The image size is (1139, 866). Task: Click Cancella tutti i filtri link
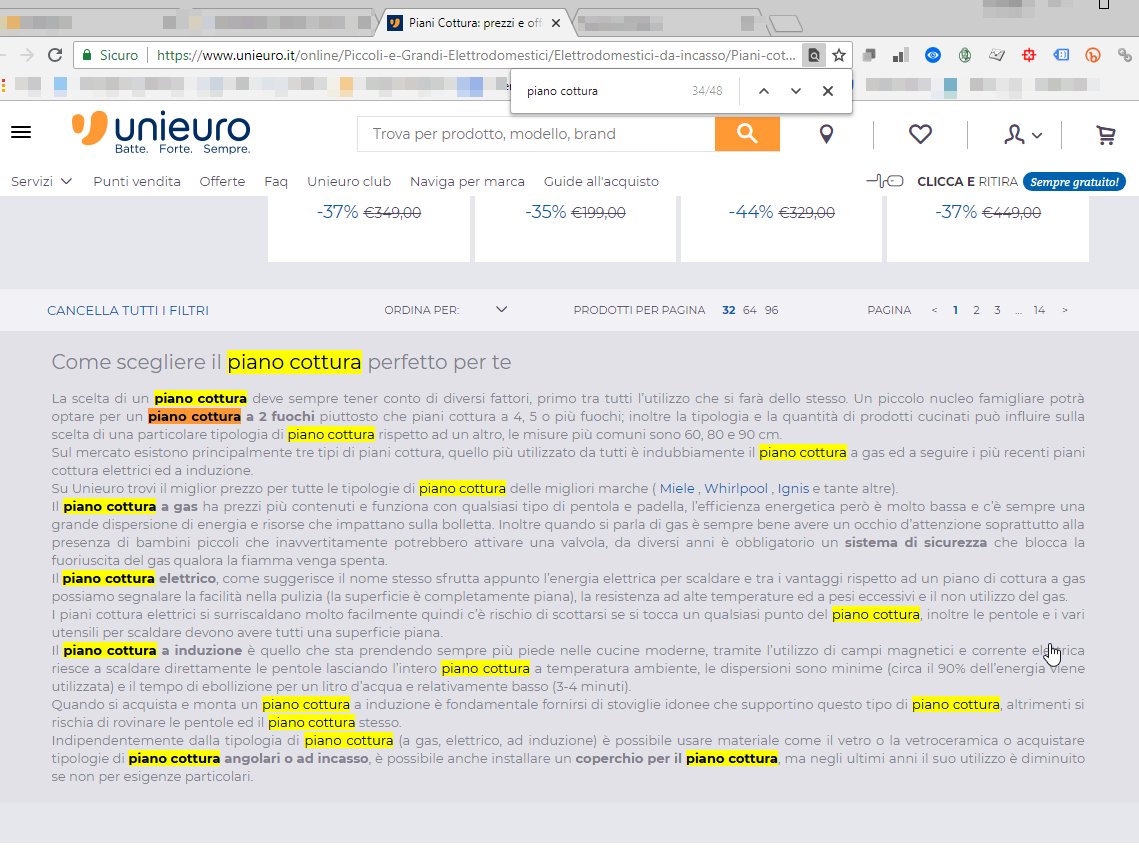click(128, 310)
